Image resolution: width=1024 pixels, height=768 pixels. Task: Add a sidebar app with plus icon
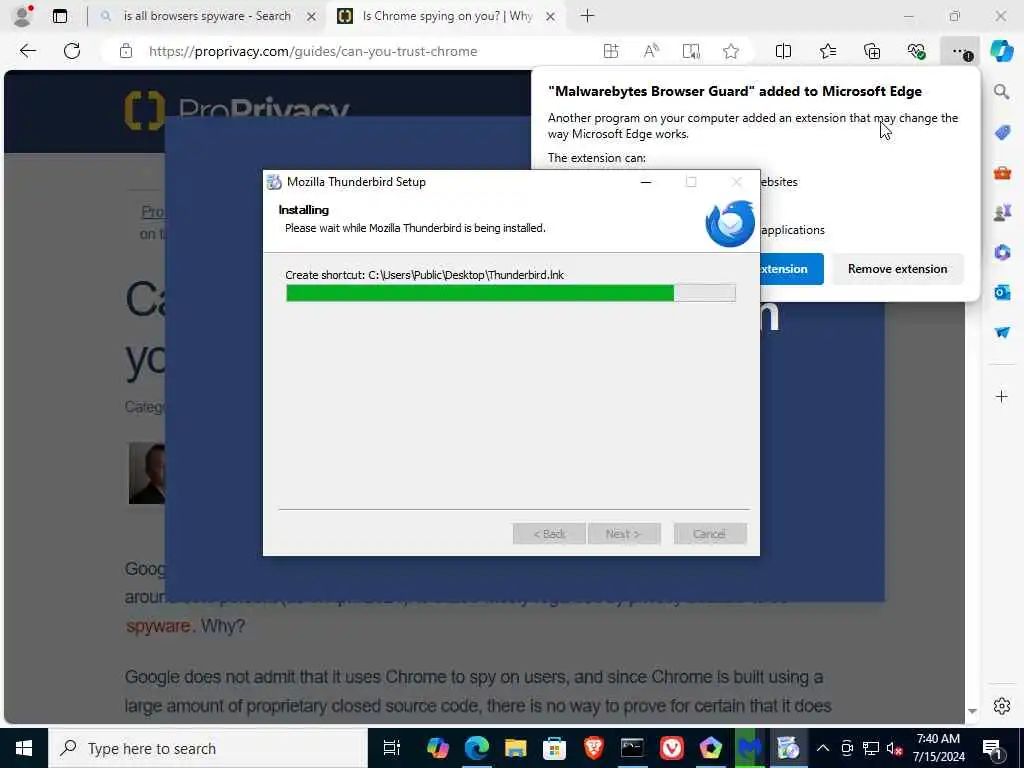coord(1002,396)
